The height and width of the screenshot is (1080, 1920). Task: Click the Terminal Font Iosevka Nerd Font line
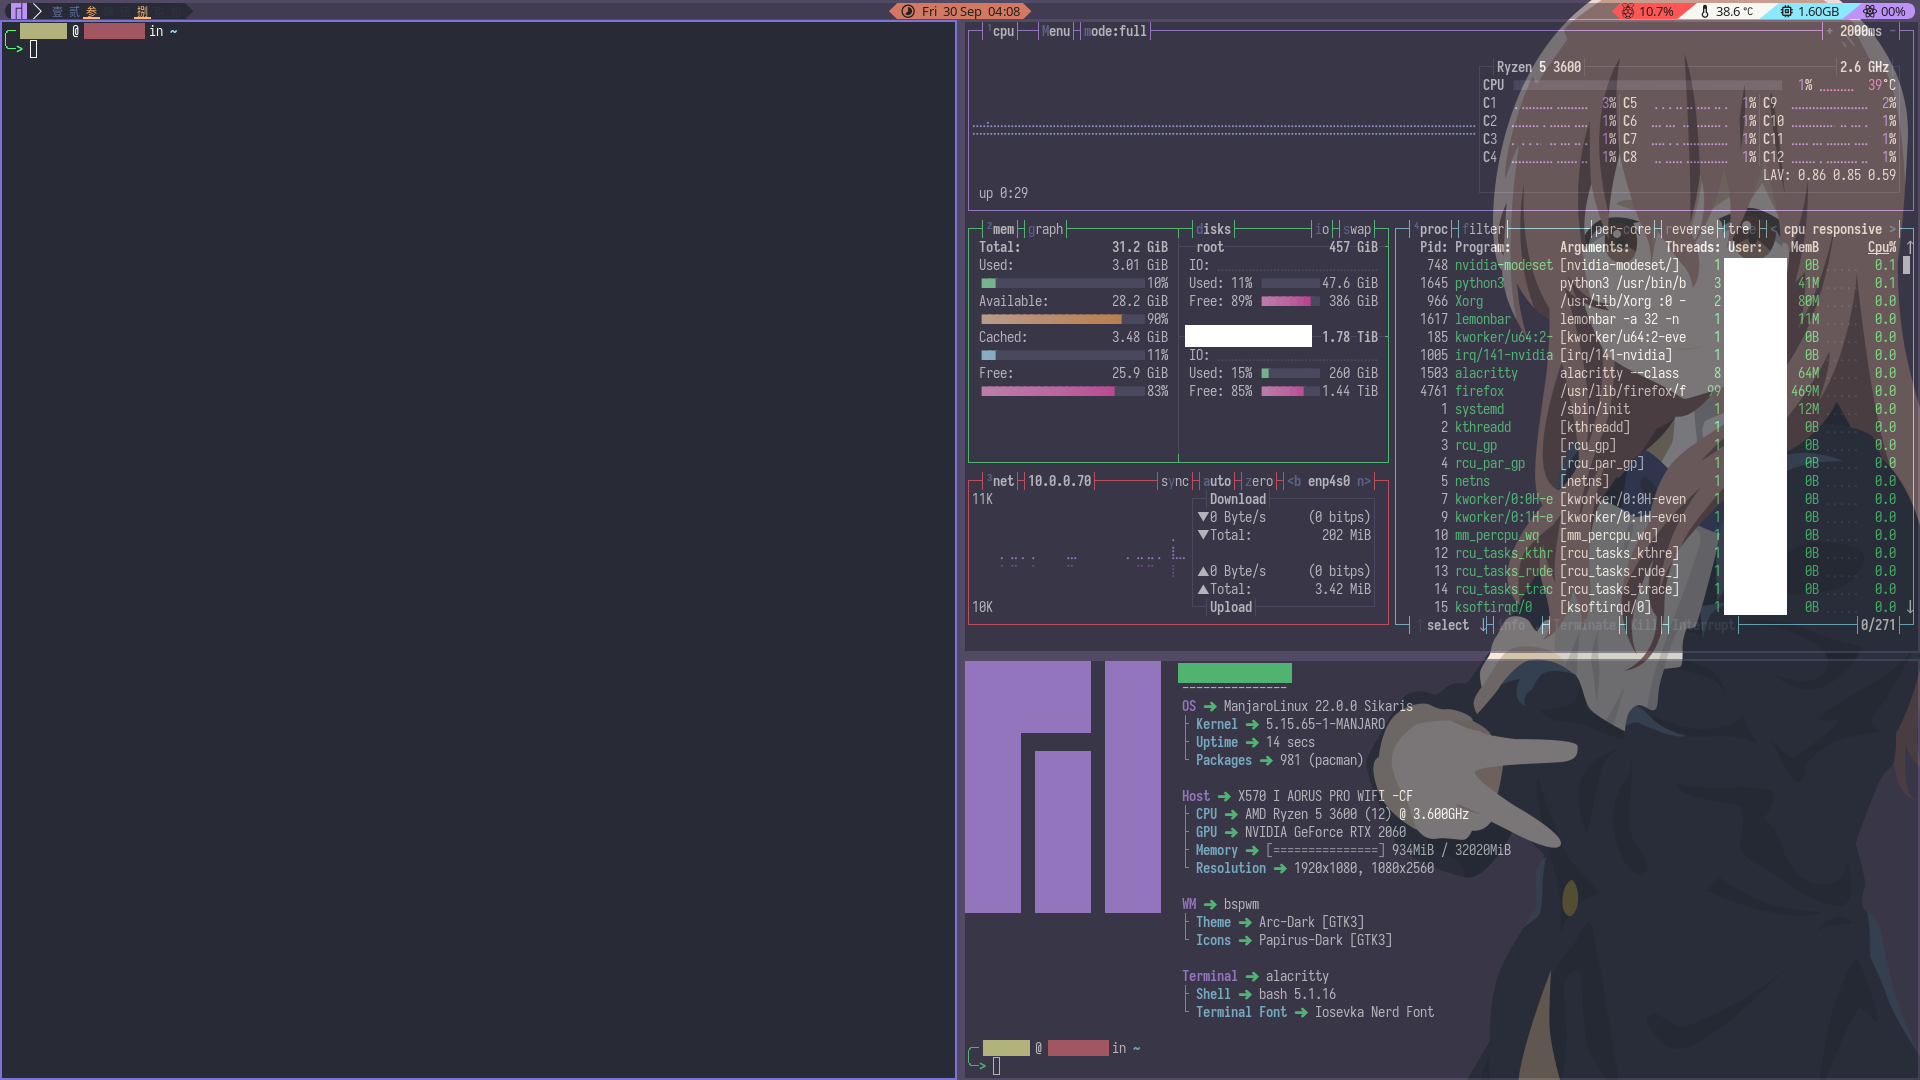(1314, 1012)
